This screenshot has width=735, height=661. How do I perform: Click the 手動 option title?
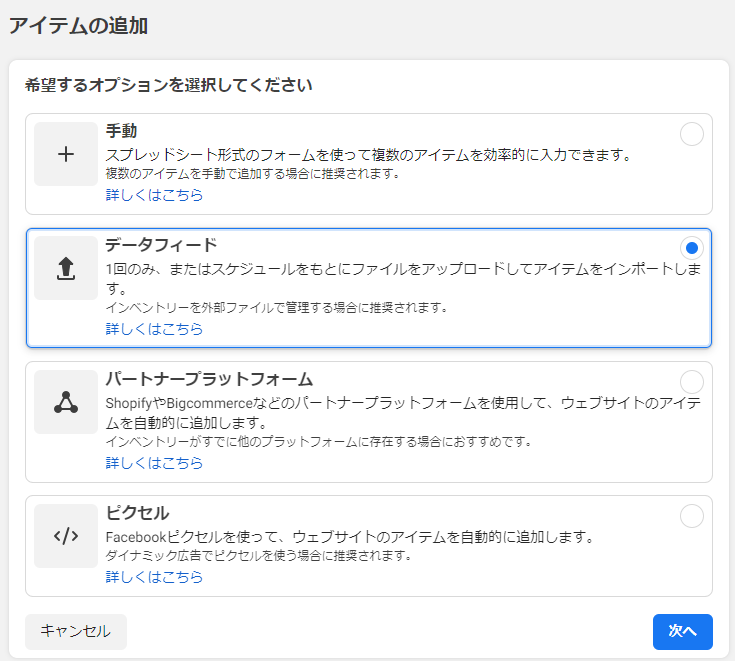121,131
